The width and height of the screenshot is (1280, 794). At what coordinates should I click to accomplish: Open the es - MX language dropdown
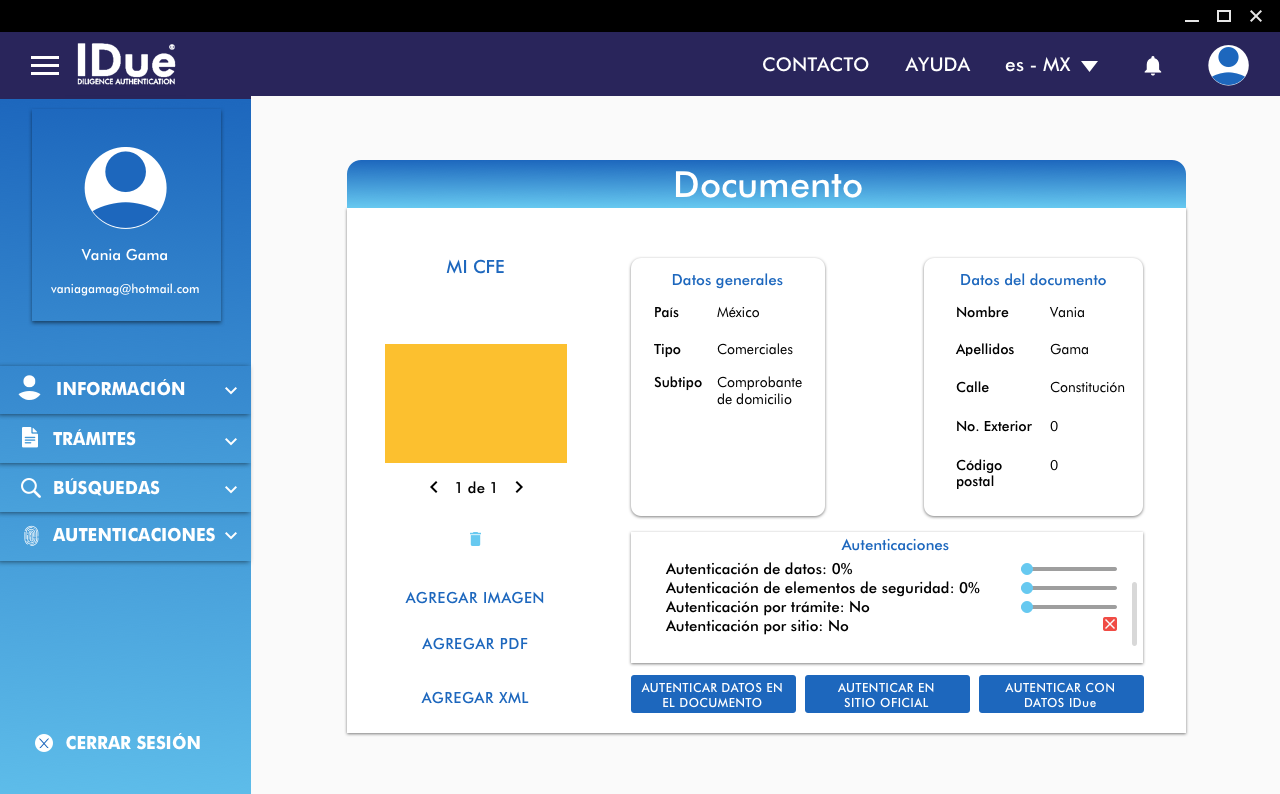(1051, 65)
